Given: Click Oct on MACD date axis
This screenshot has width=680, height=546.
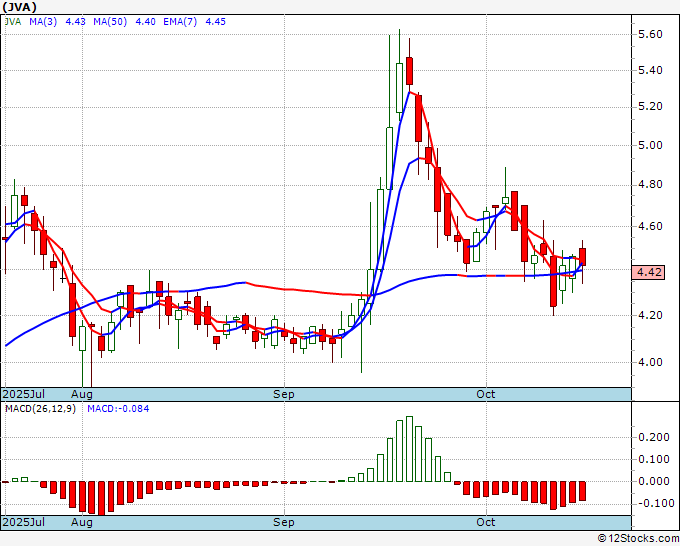Looking at the screenshot, I should (x=486, y=522).
